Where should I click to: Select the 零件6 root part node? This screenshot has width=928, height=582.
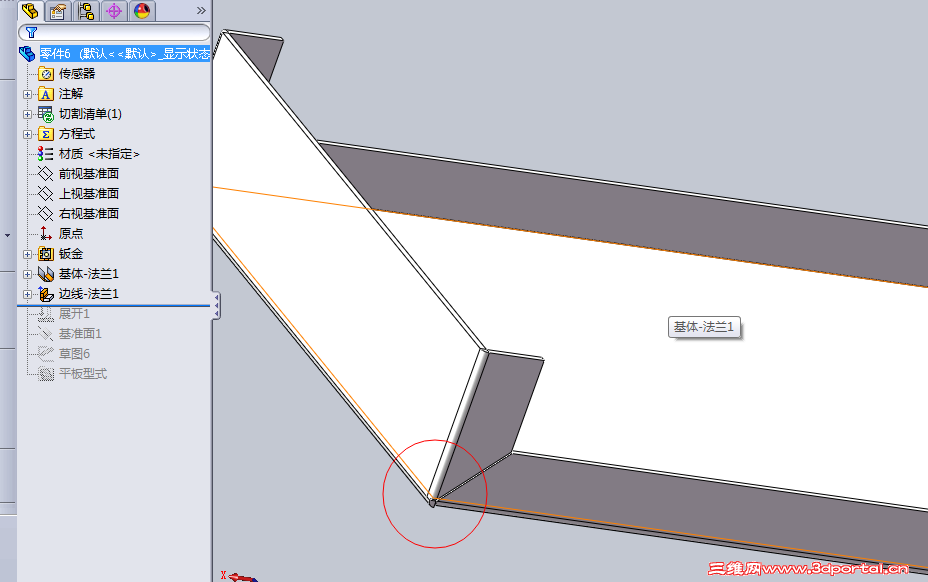pos(124,54)
